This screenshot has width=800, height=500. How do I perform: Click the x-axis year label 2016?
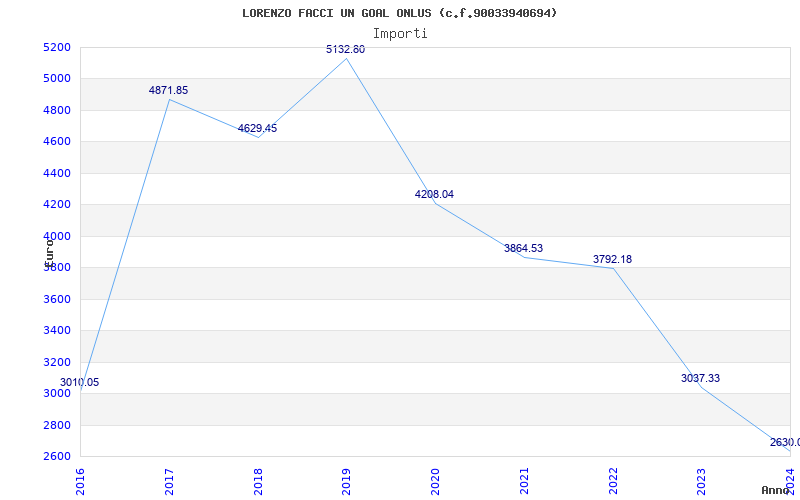click(80, 481)
